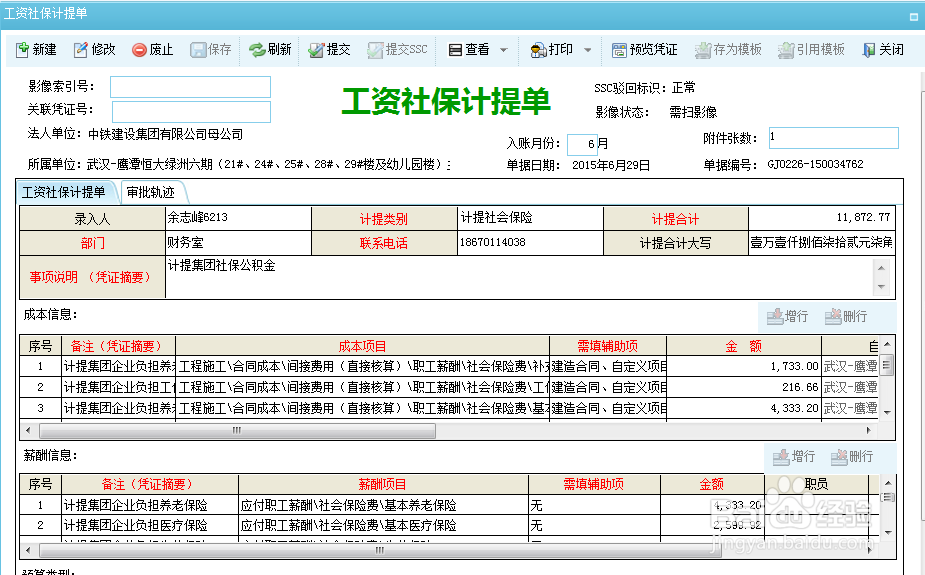
Task: Click 薪酬信息 table horizontal scrollbar thumb
Action: pos(380,550)
